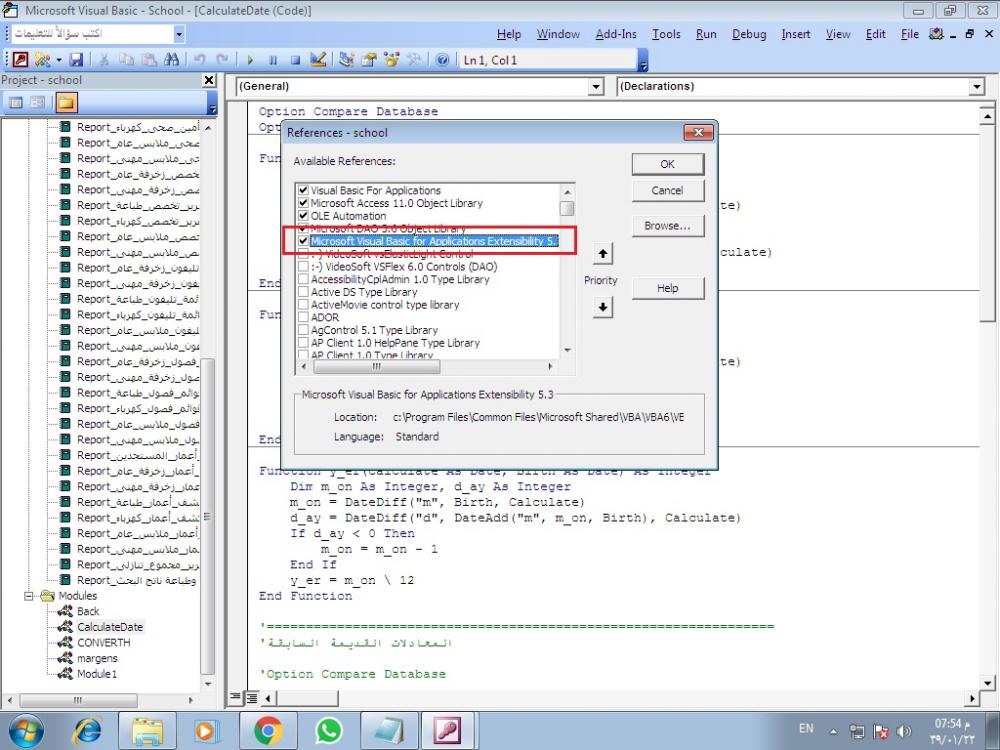Image resolution: width=1000 pixels, height=750 pixels.
Task: Open the help question box dropdown arrow
Action: [179, 34]
